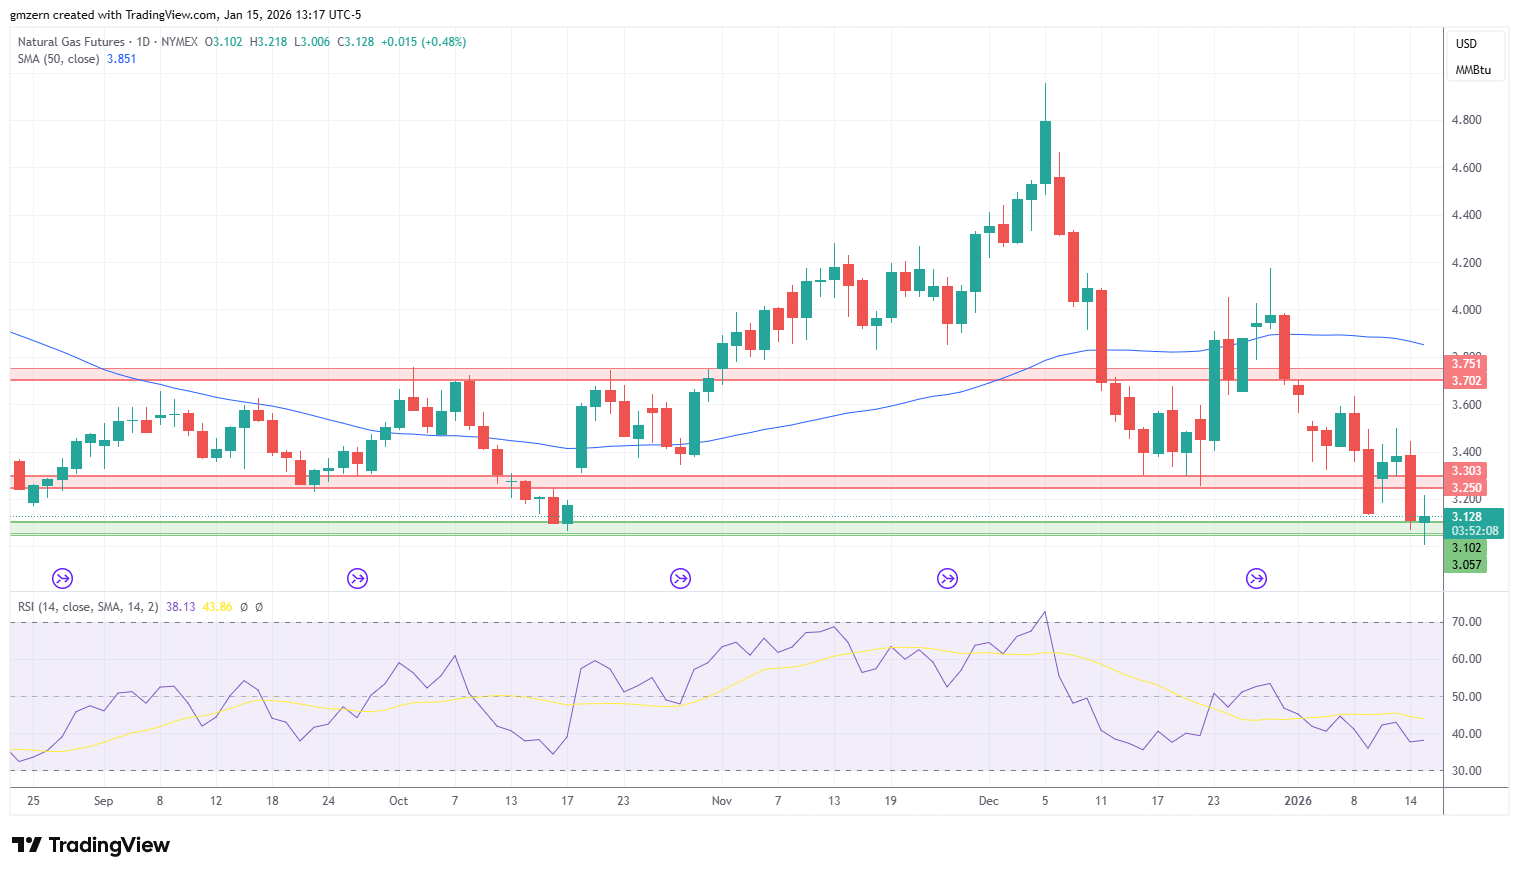
Task: Click the 3.303 red price label
Action: click(1466, 471)
